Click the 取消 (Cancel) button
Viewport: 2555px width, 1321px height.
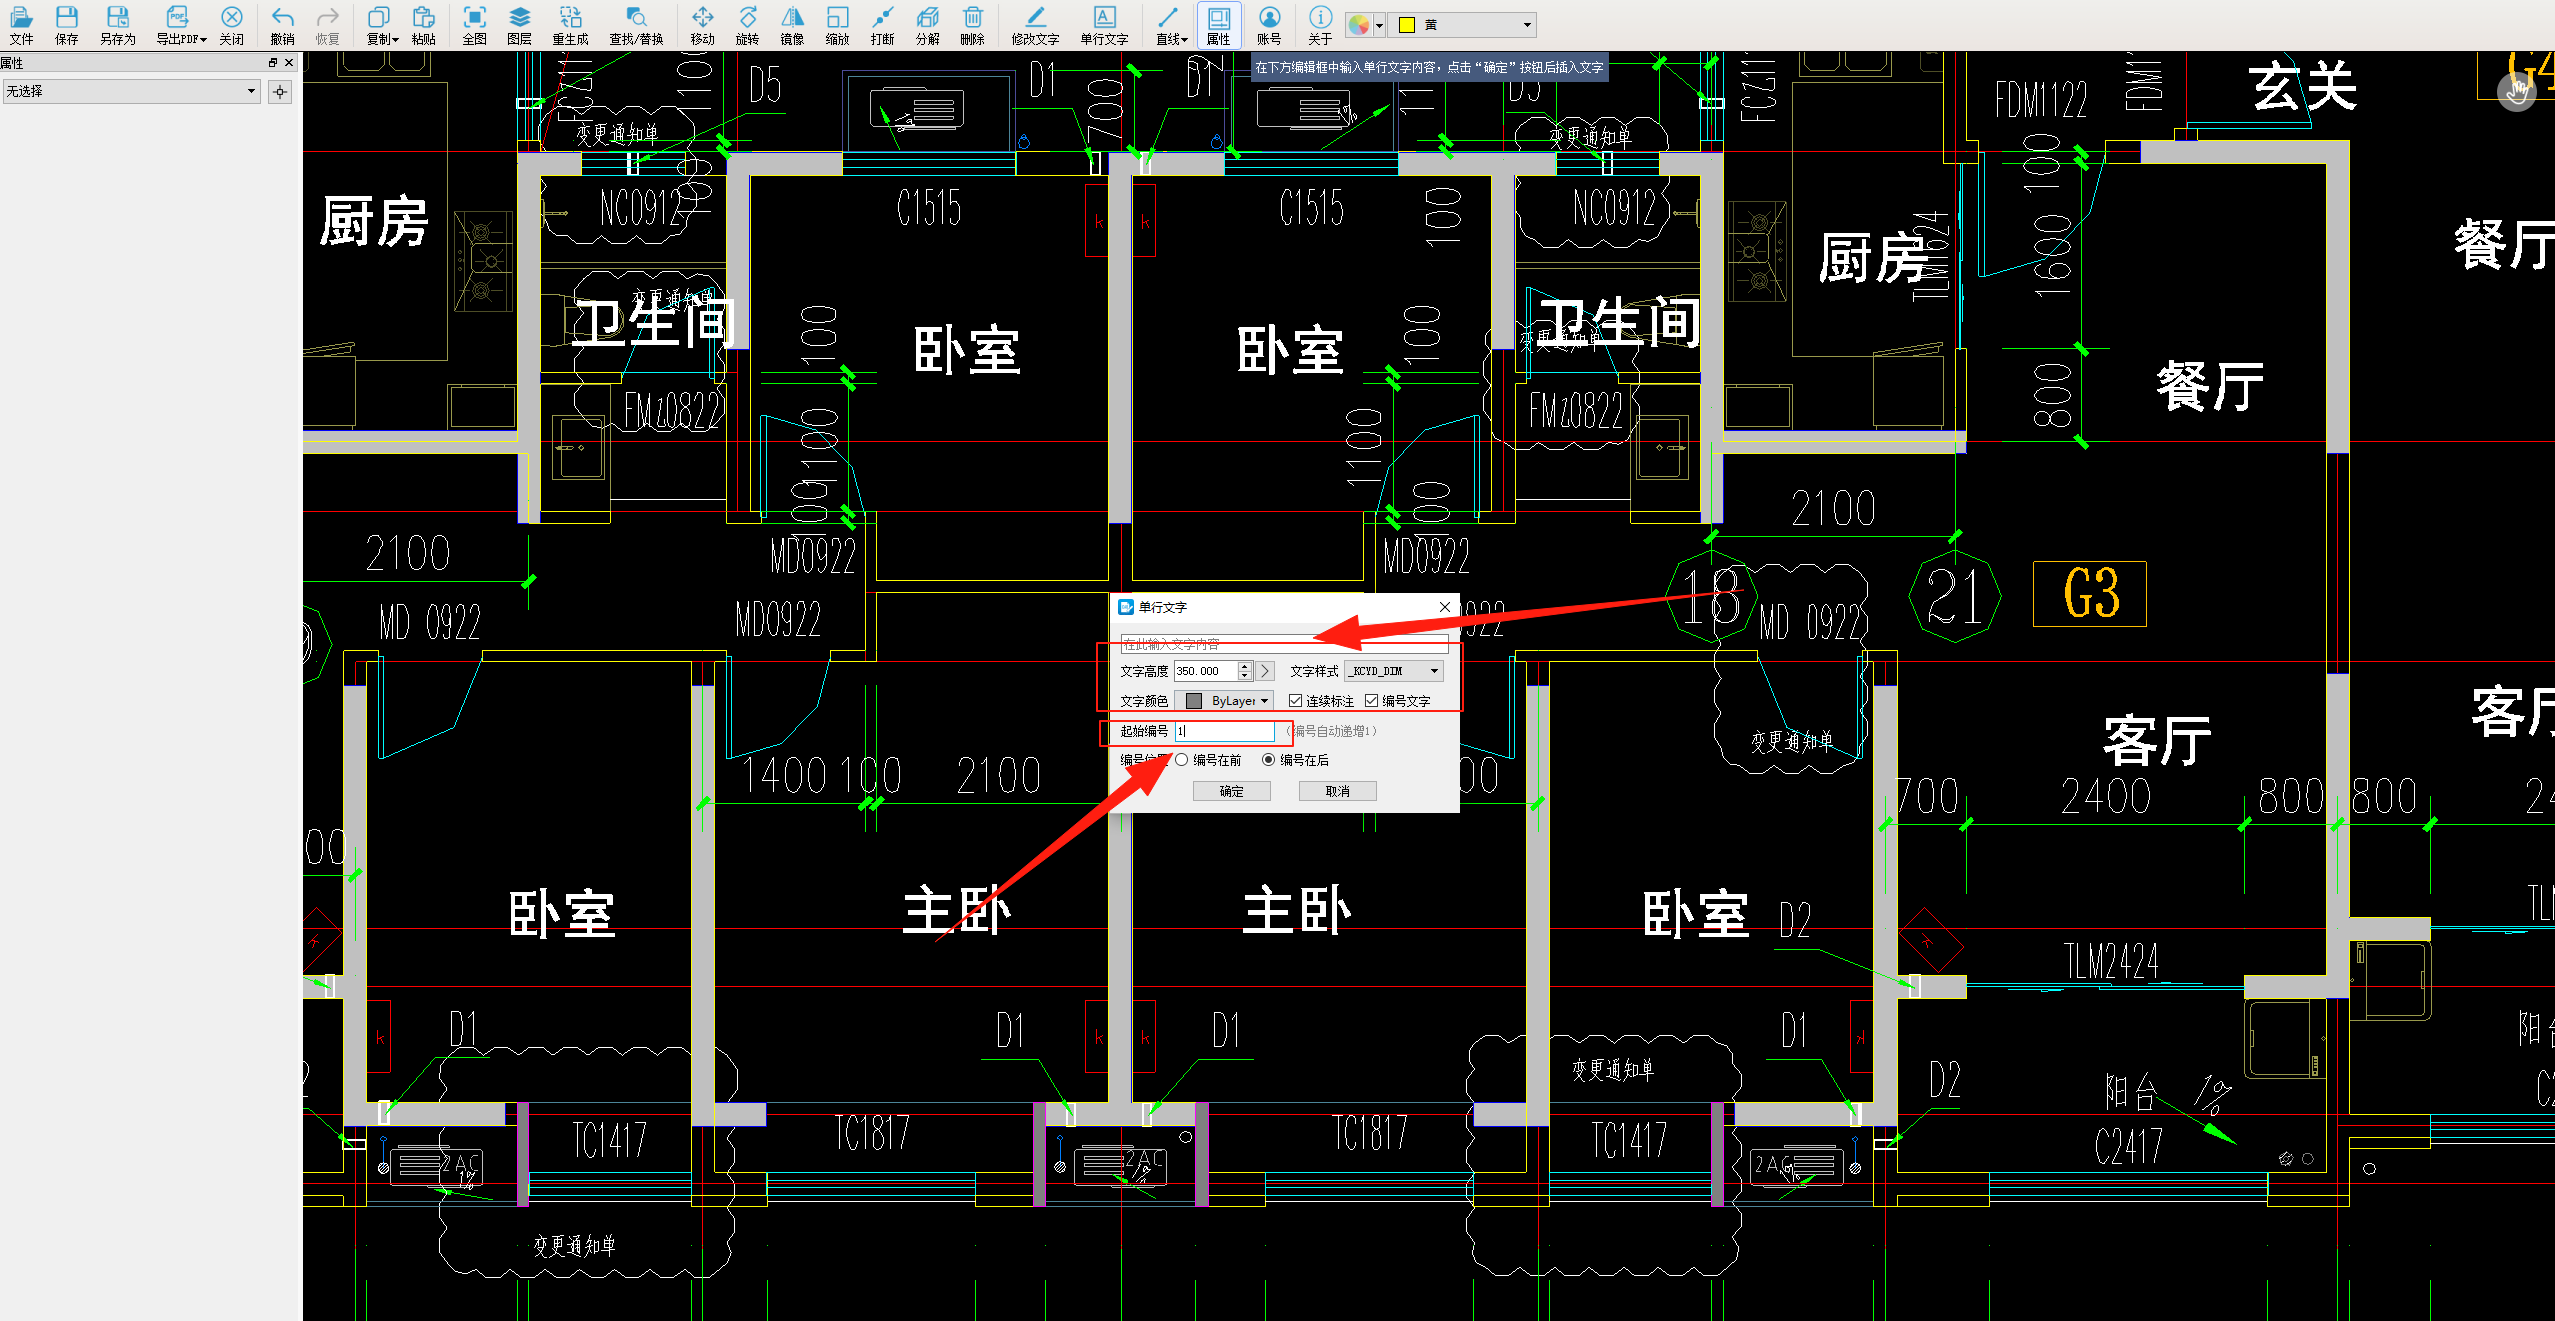pos(1338,791)
